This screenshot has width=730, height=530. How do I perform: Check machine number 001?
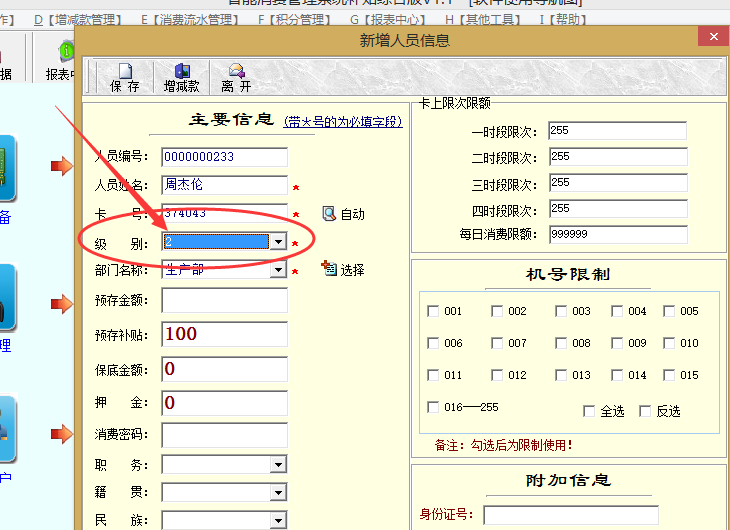pos(433,311)
